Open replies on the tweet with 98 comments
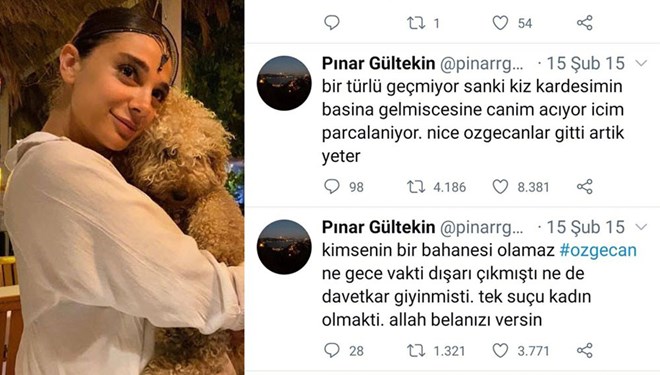The height and width of the screenshot is (375, 660). (x=332, y=186)
